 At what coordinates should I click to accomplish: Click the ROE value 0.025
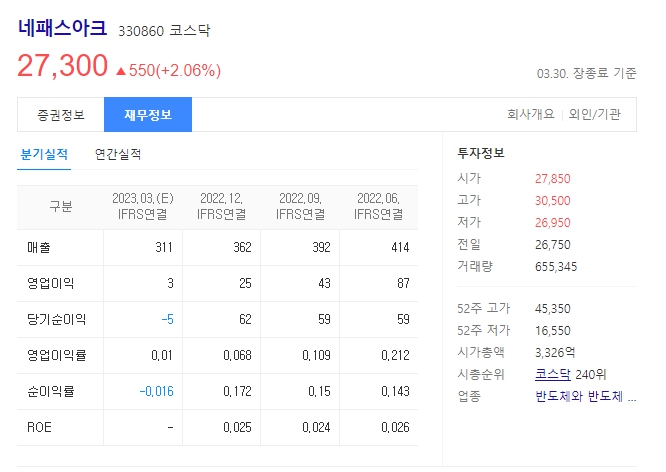(x=237, y=427)
